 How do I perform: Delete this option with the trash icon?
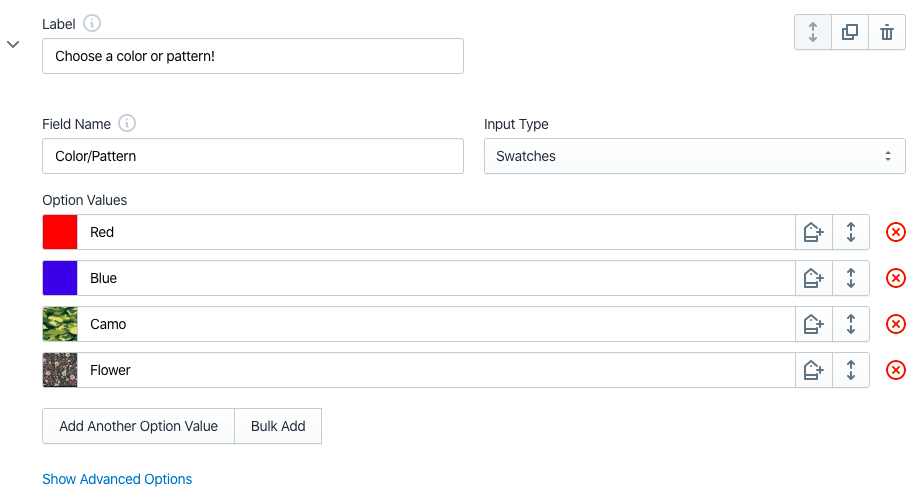pyautogui.click(x=887, y=32)
